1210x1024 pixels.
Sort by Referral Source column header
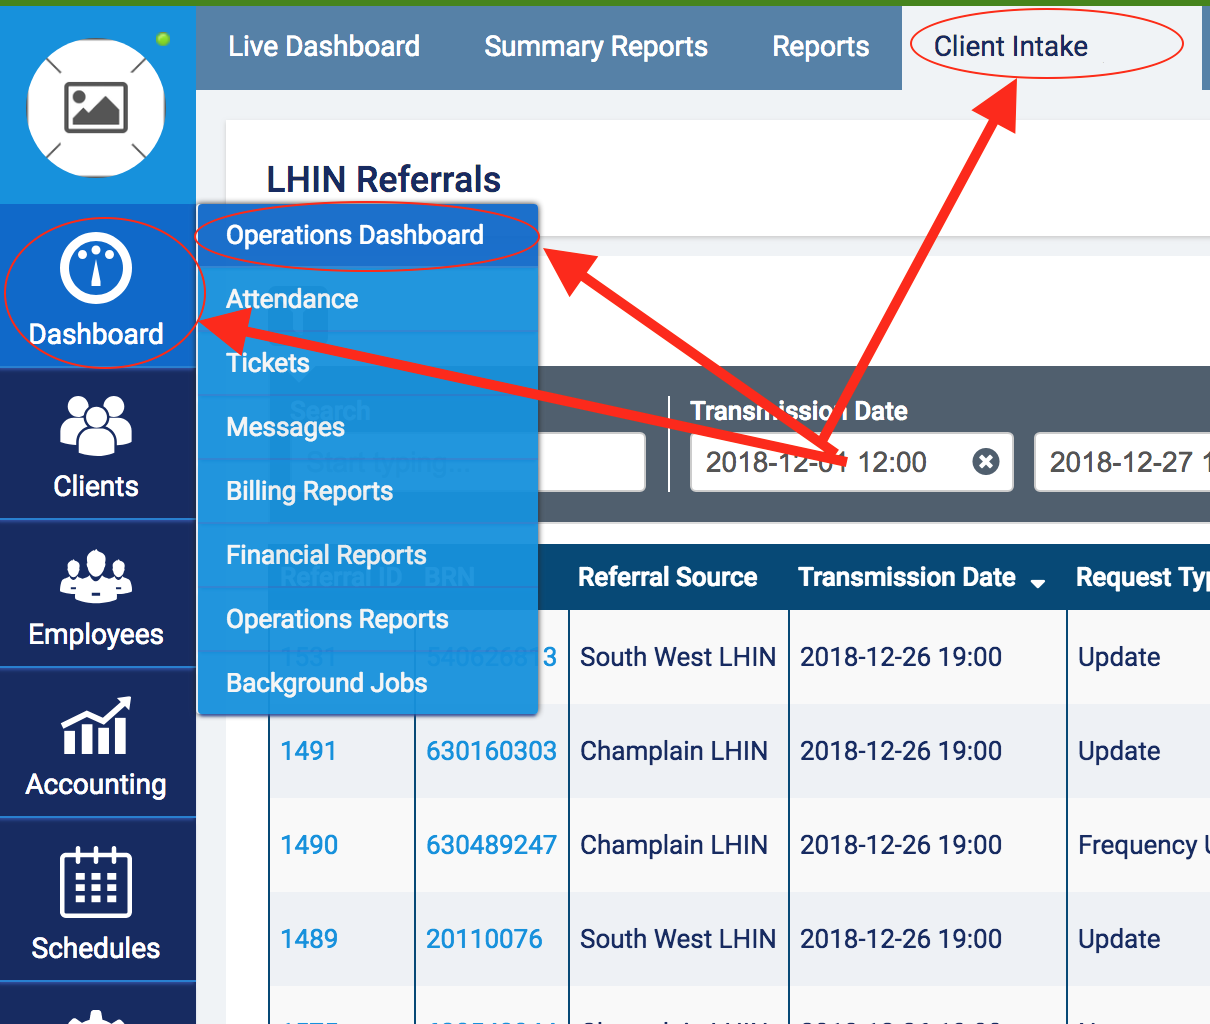(667, 577)
